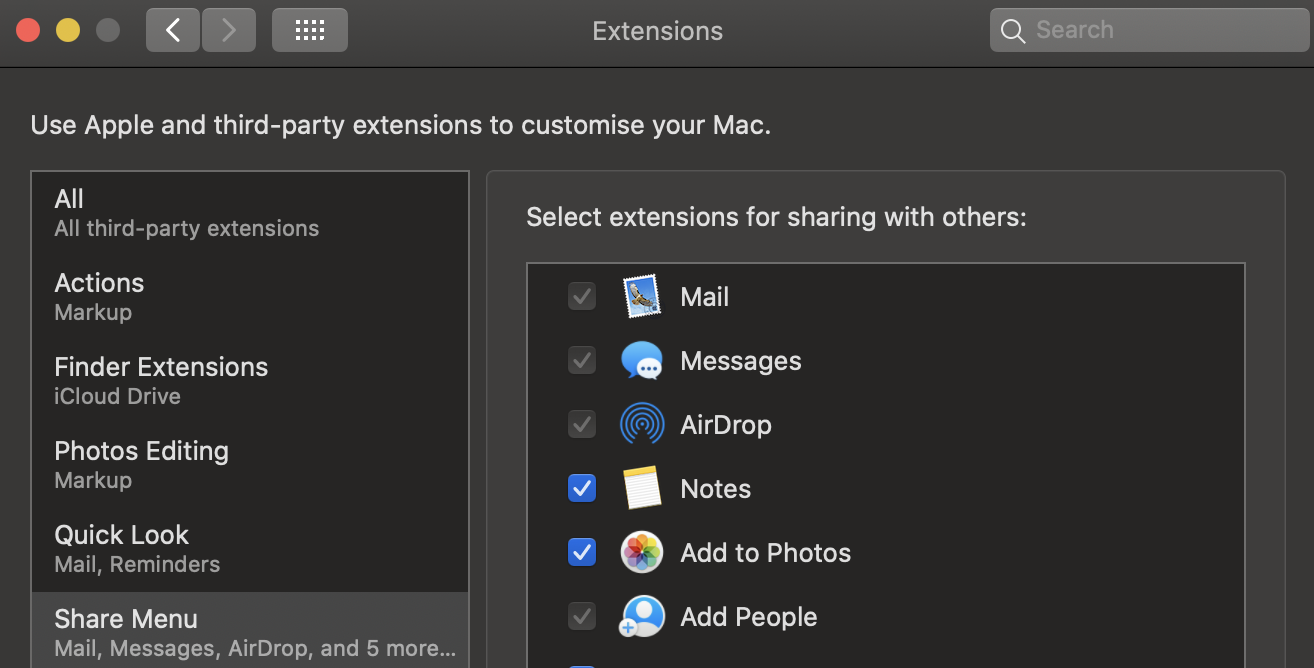The height and width of the screenshot is (668, 1314).
Task: Click the Messages speech bubble icon
Action: pos(642,361)
